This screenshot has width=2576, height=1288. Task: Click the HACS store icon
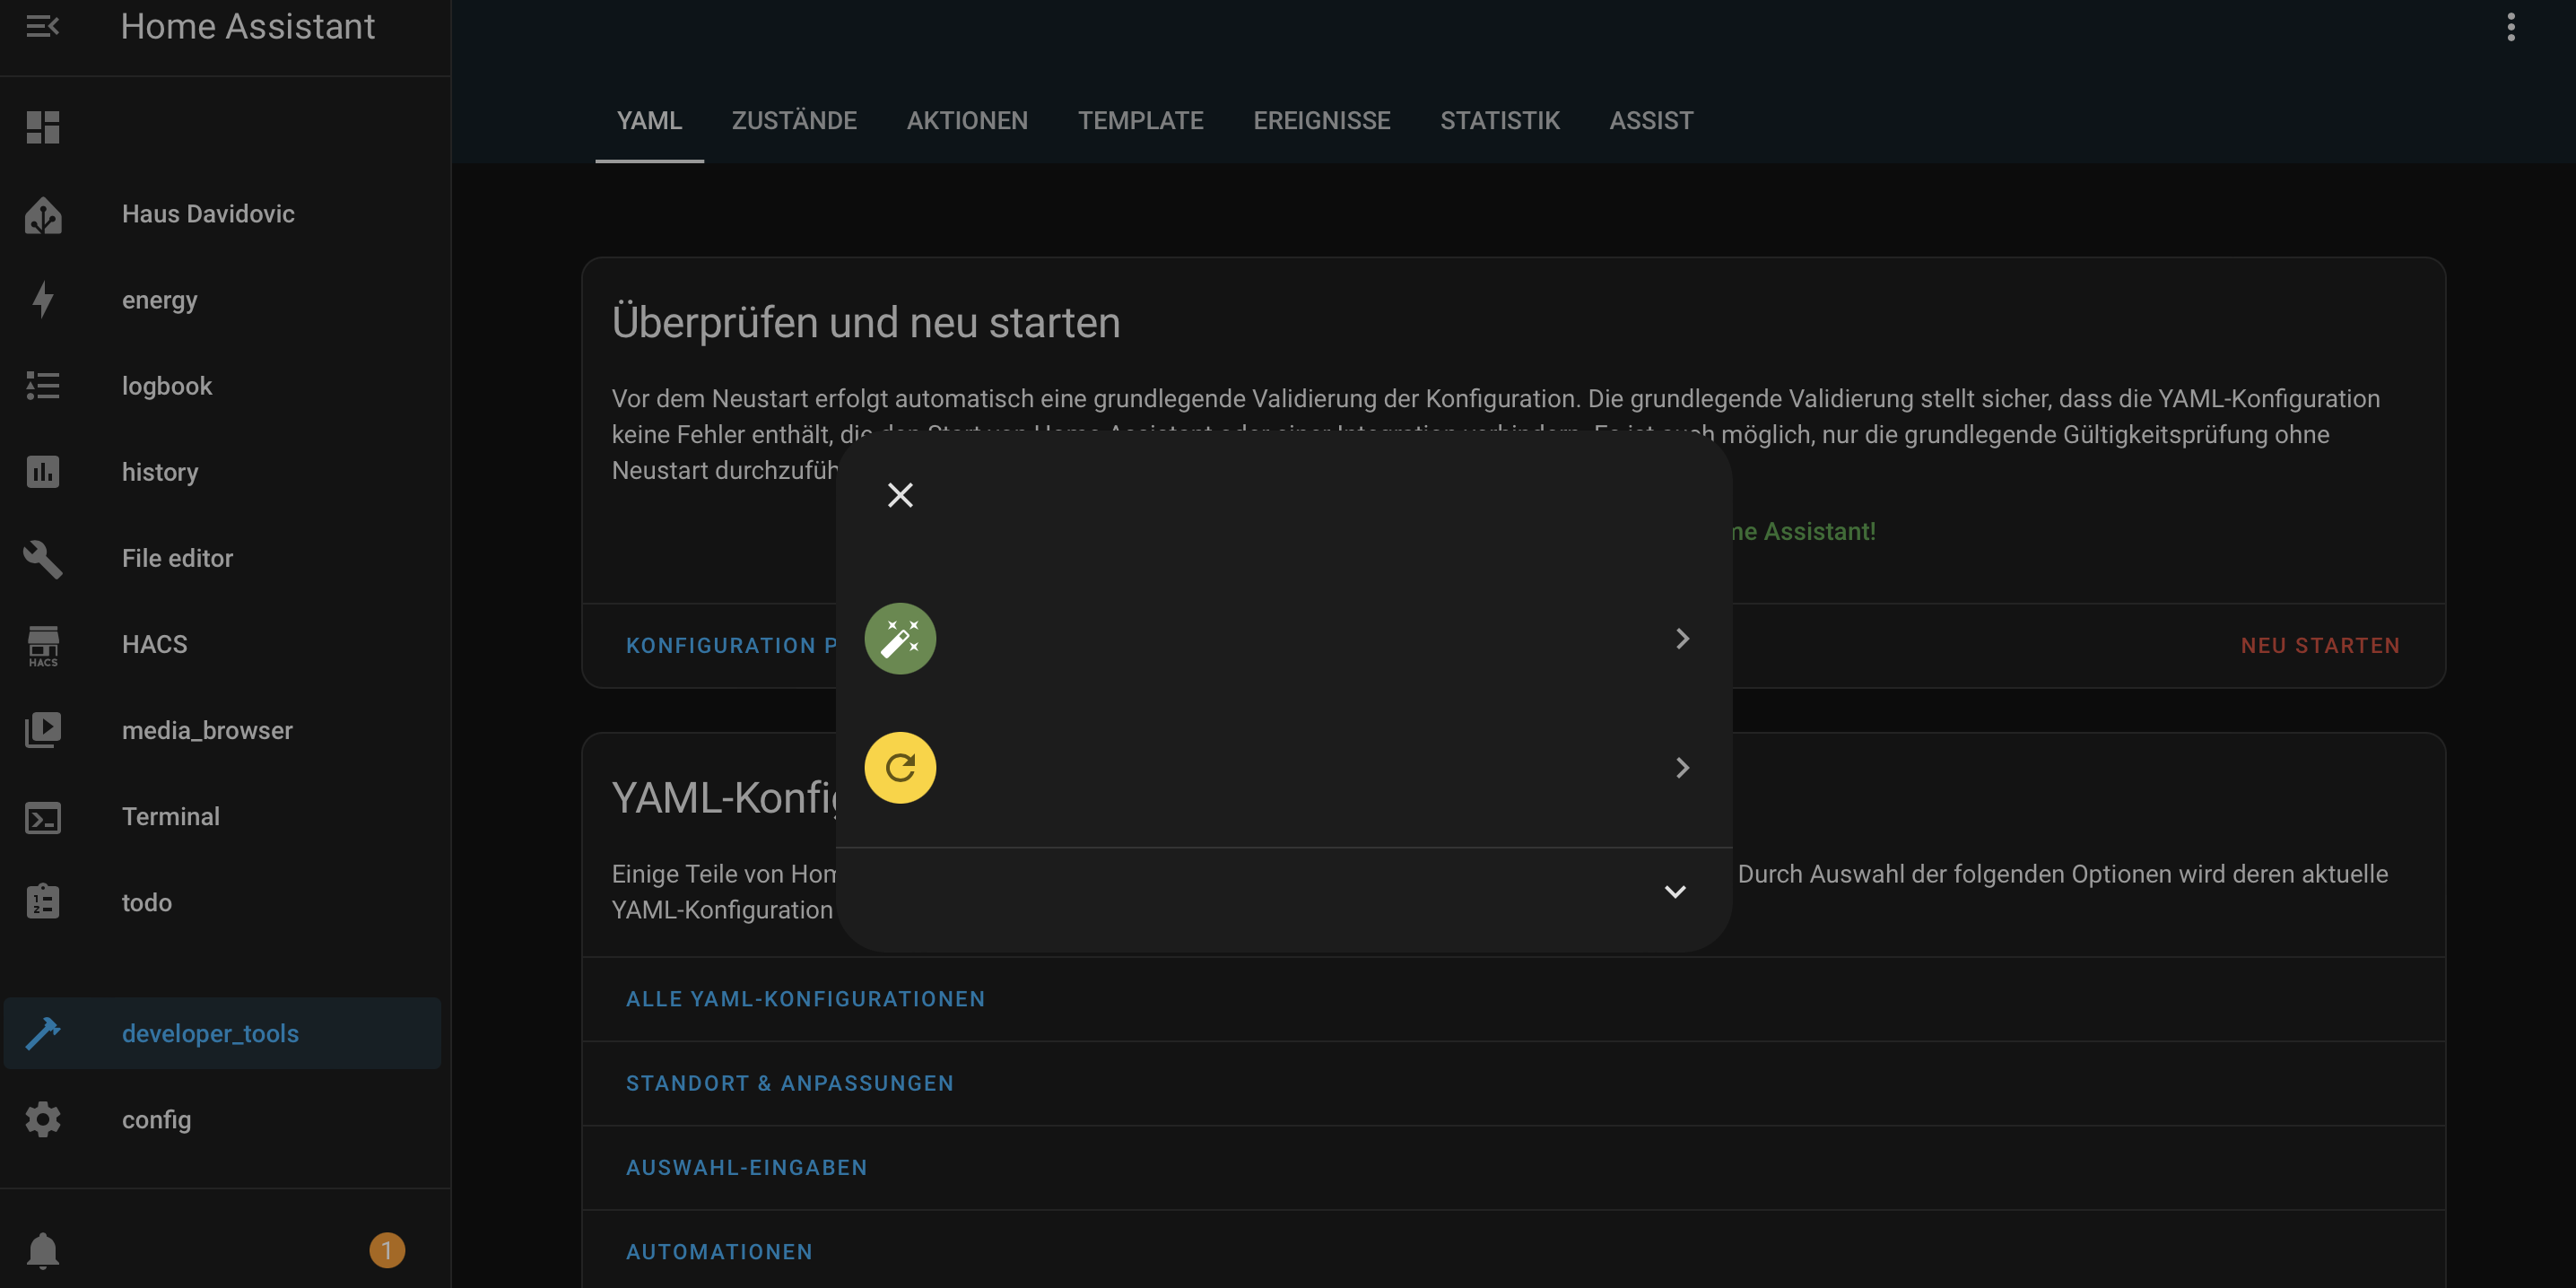pos(43,645)
